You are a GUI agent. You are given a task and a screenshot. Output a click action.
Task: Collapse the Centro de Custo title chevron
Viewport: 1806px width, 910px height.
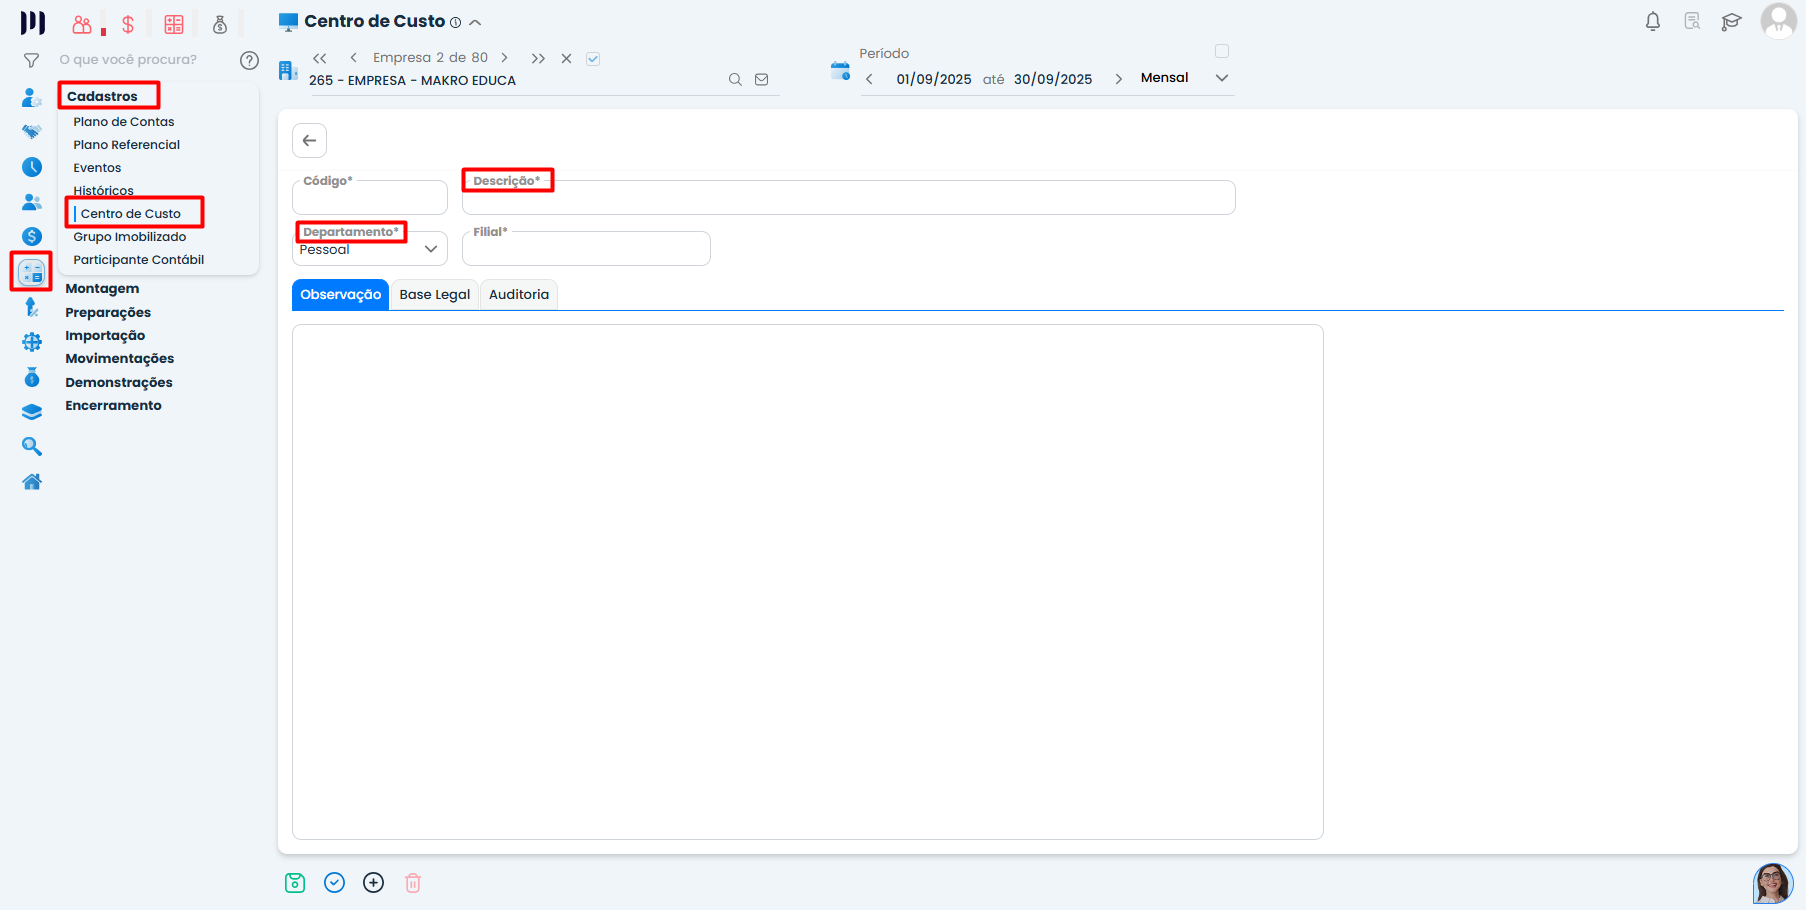click(475, 23)
